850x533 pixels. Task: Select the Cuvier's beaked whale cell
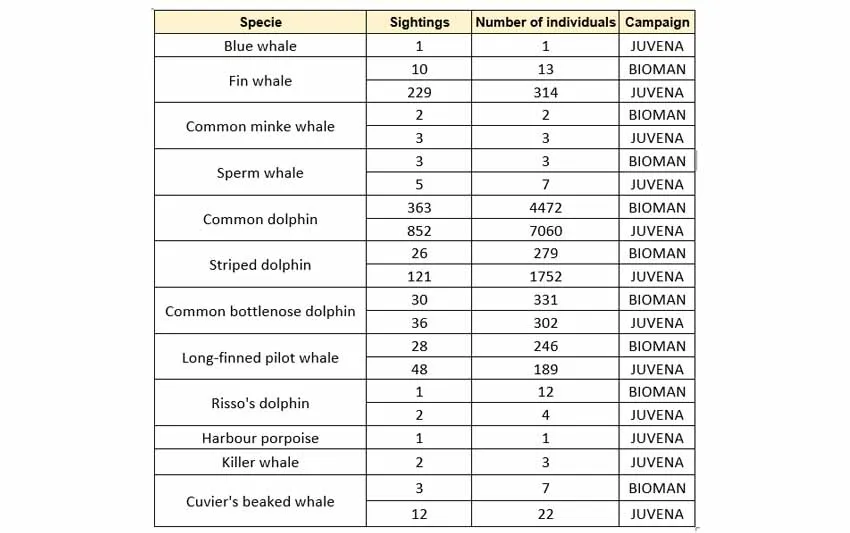point(260,501)
